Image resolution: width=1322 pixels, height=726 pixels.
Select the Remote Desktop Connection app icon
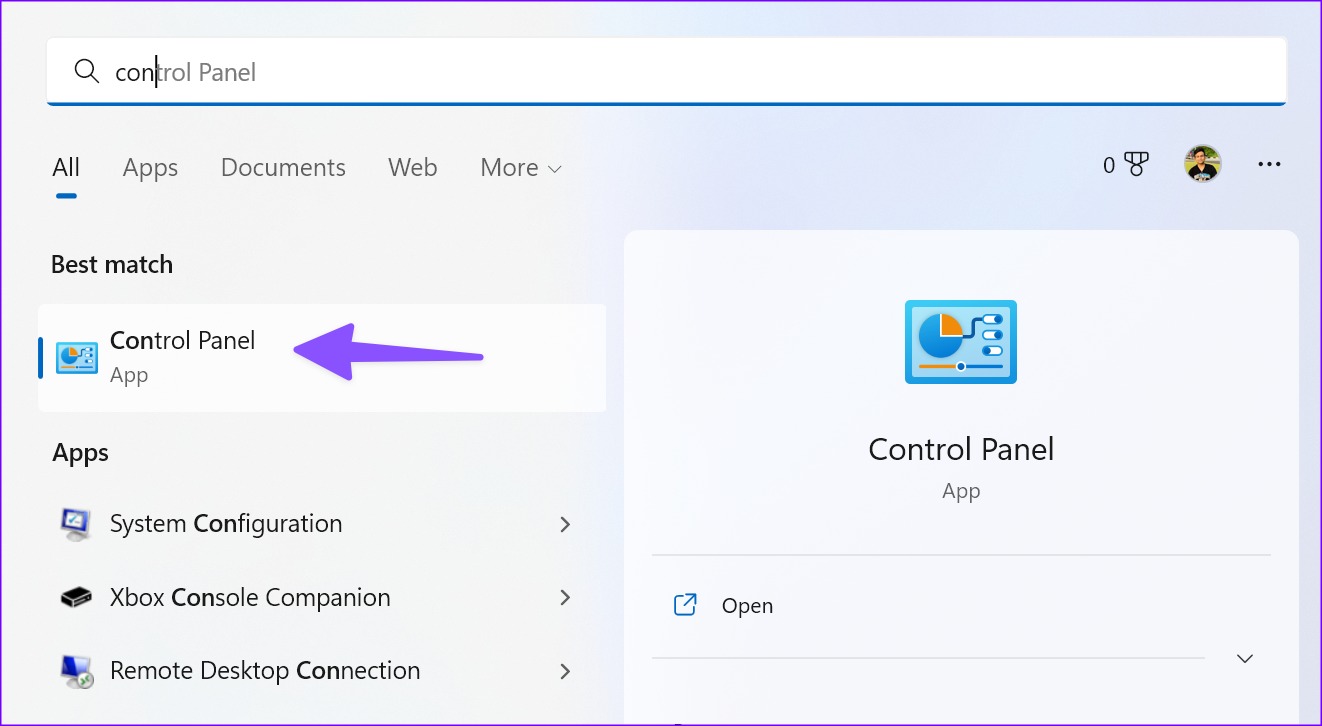(76, 671)
